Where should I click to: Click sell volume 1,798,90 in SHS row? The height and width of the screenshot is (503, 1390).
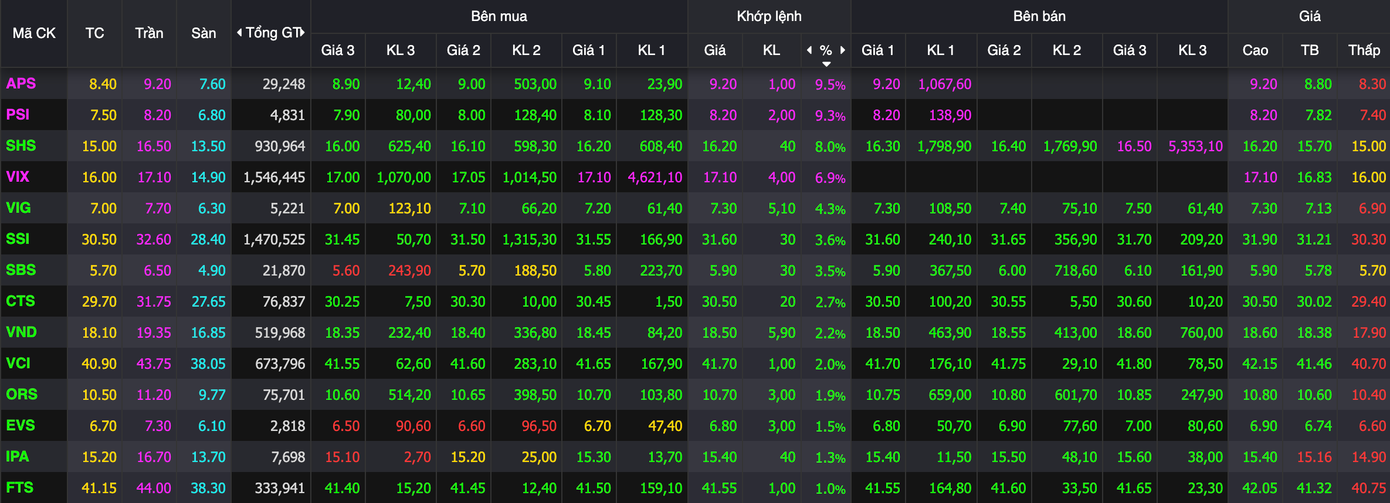click(944, 147)
